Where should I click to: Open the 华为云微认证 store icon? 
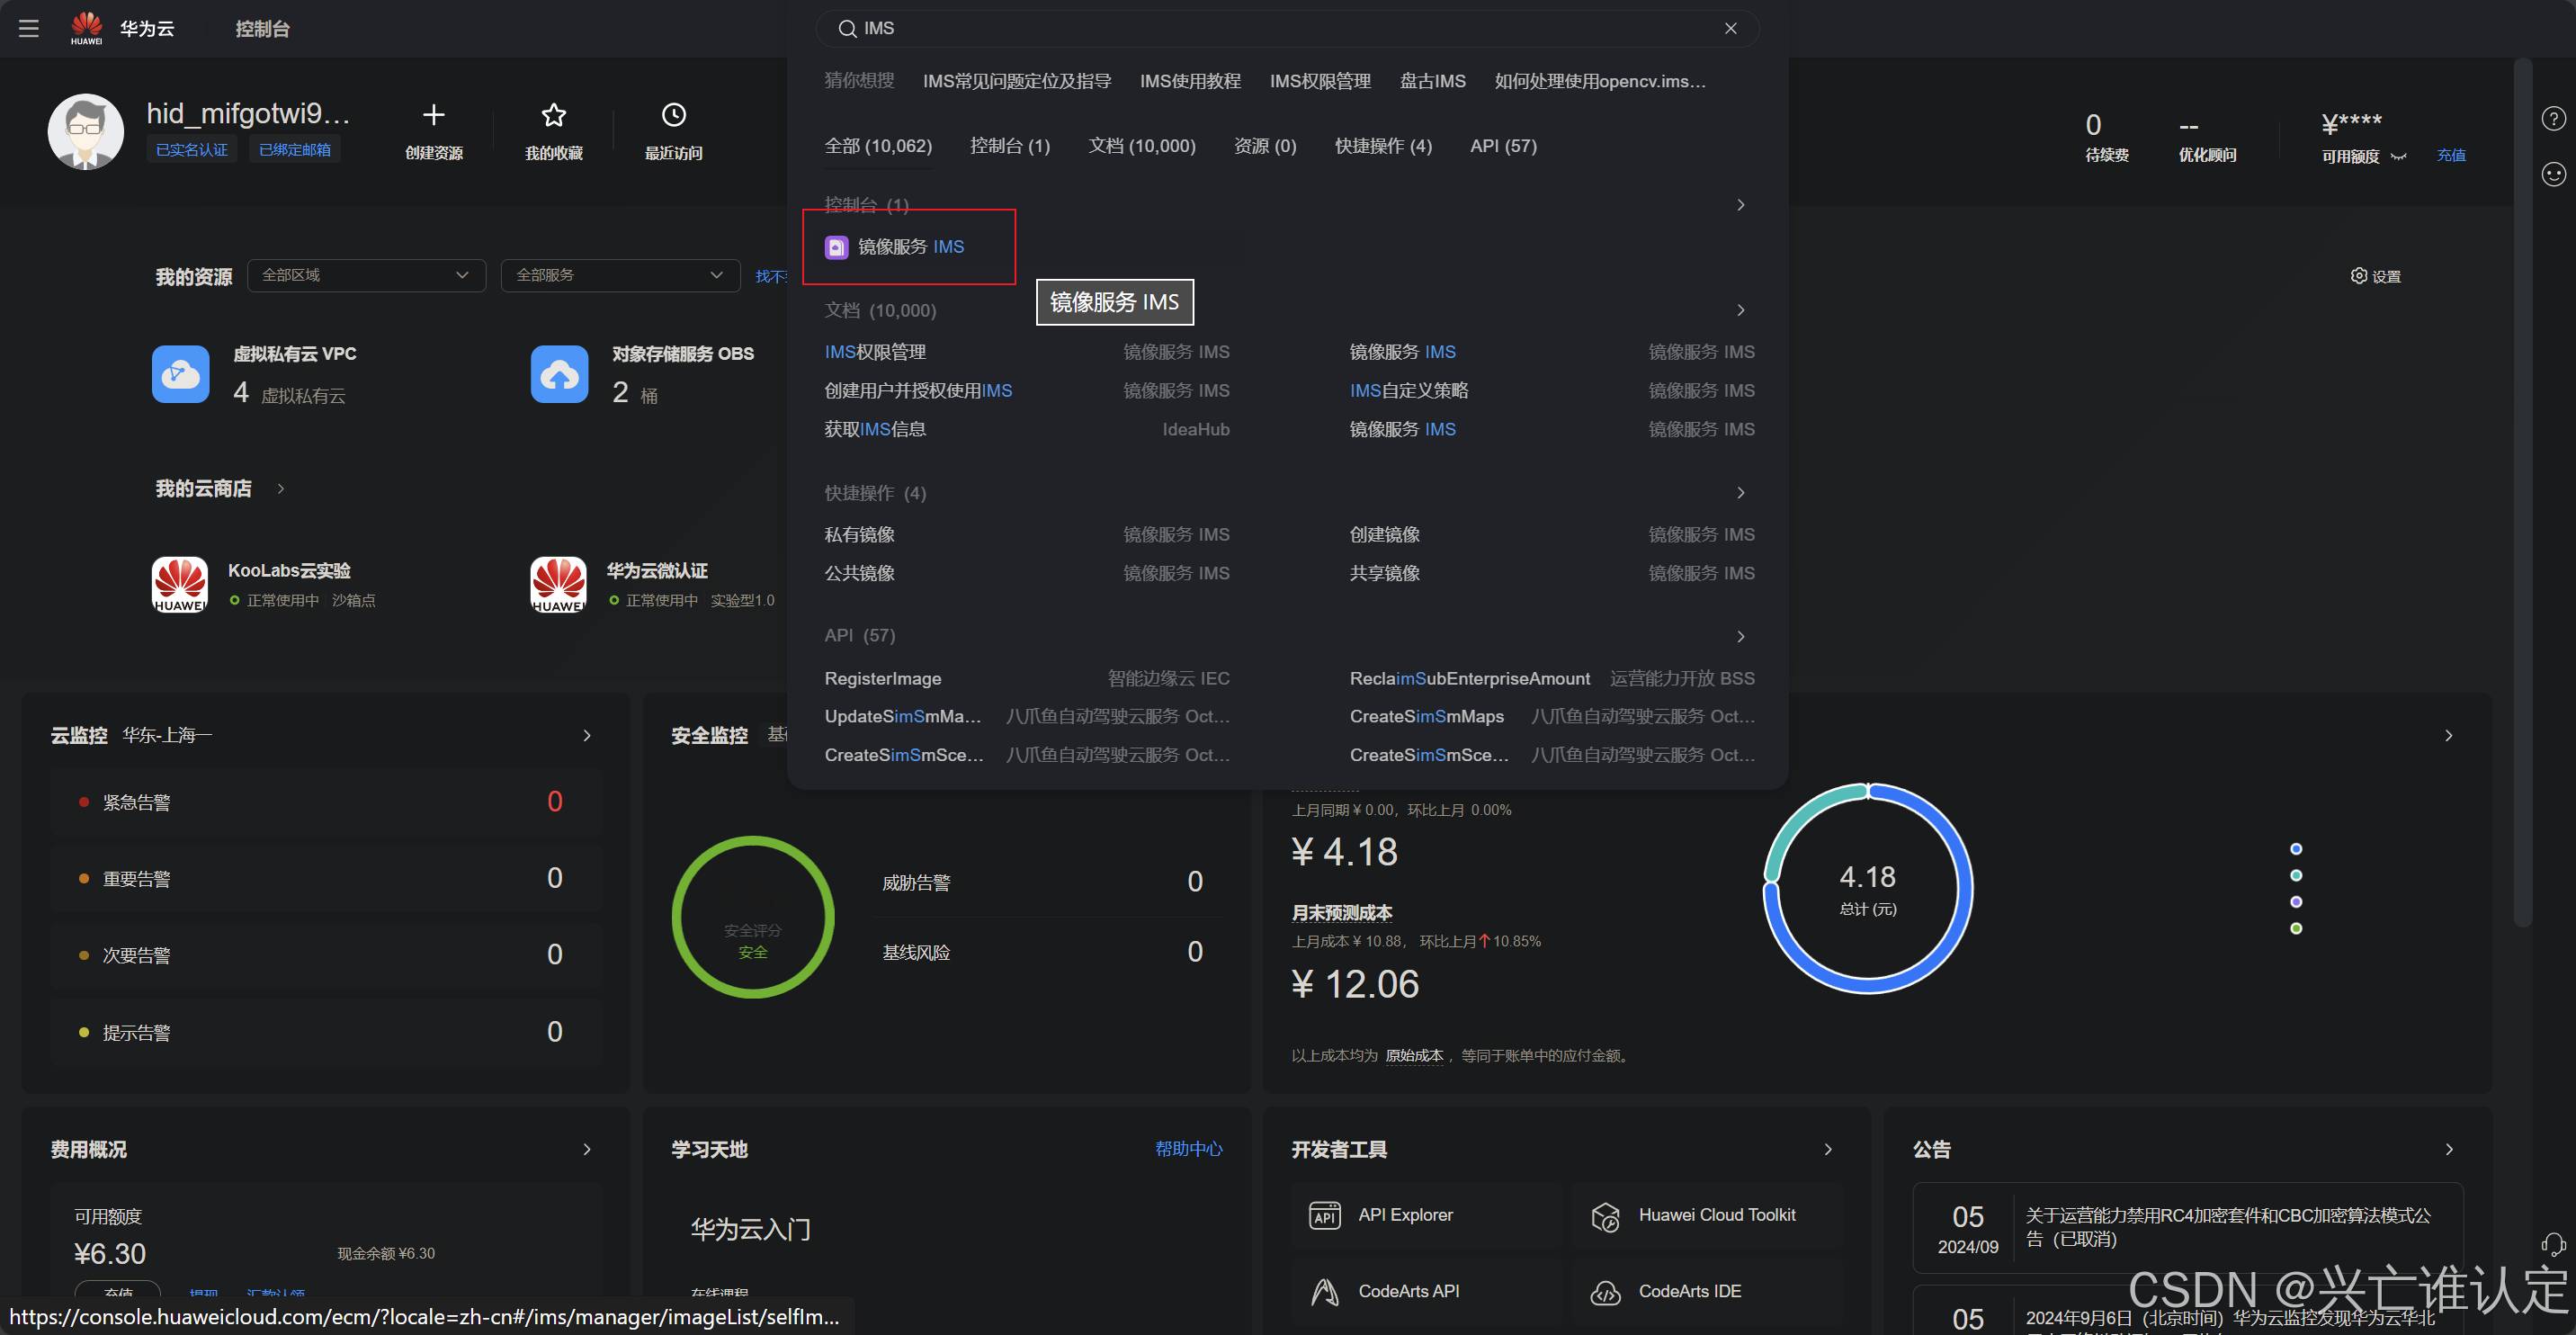559,584
